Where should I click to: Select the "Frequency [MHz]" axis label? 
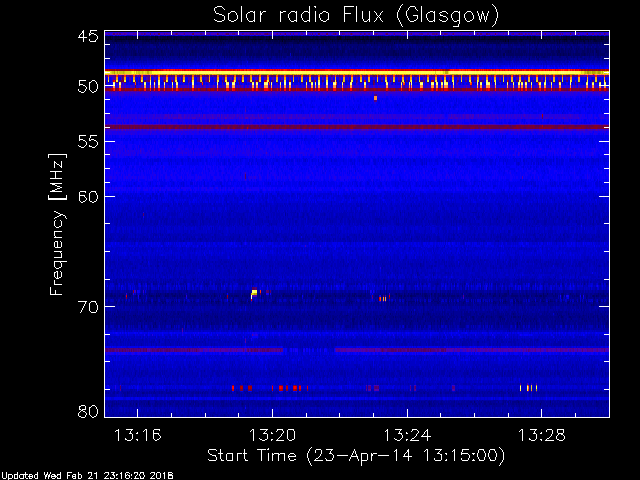pyautogui.click(x=57, y=224)
